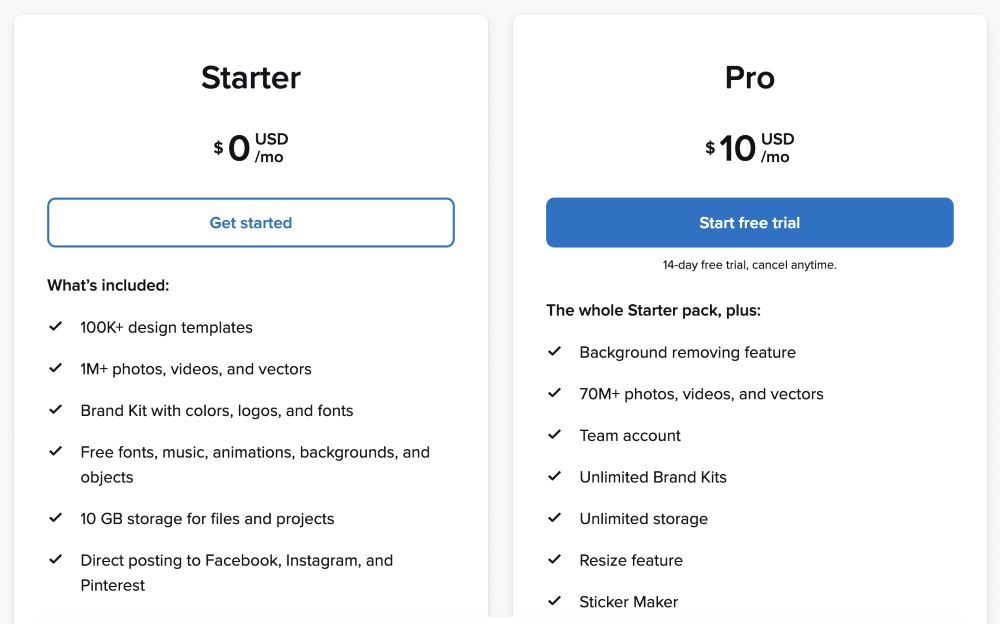Viewport: 1000px width, 624px height.
Task: Click the Starter plan heading
Action: (251, 78)
